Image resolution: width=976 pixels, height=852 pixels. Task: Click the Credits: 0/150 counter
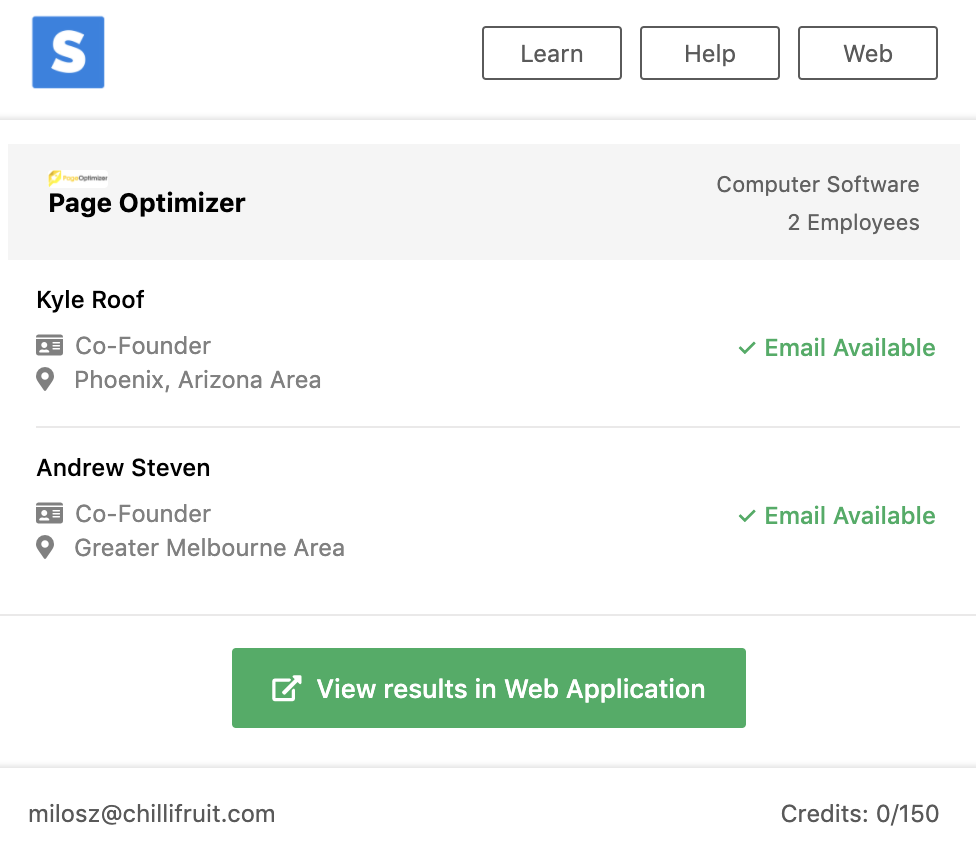[860, 814]
